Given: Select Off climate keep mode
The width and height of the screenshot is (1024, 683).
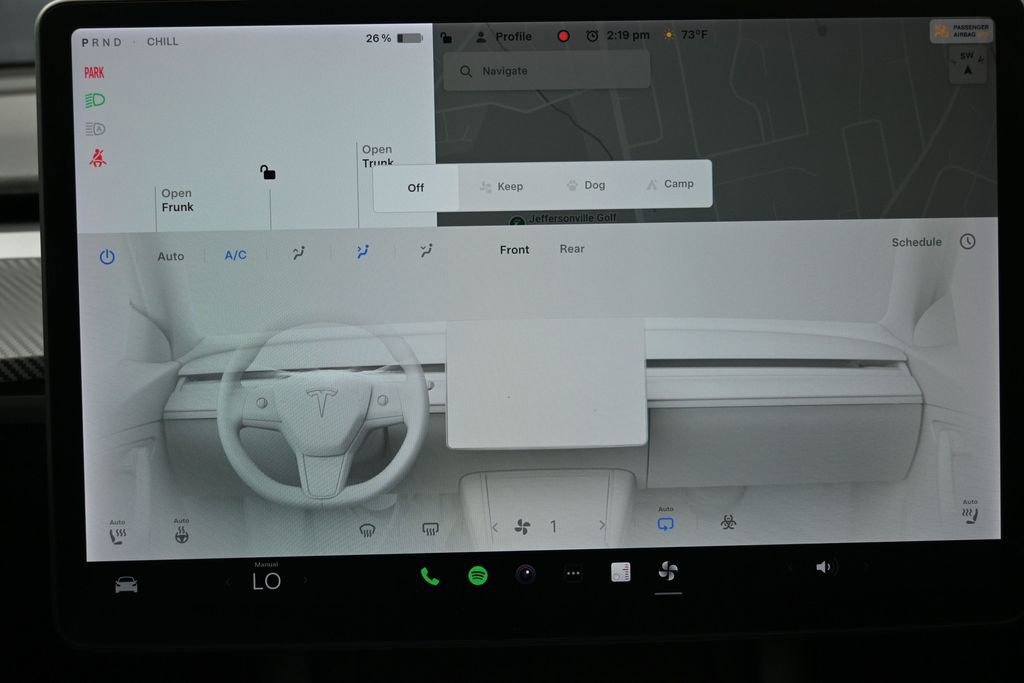Looking at the screenshot, I should [x=416, y=187].
